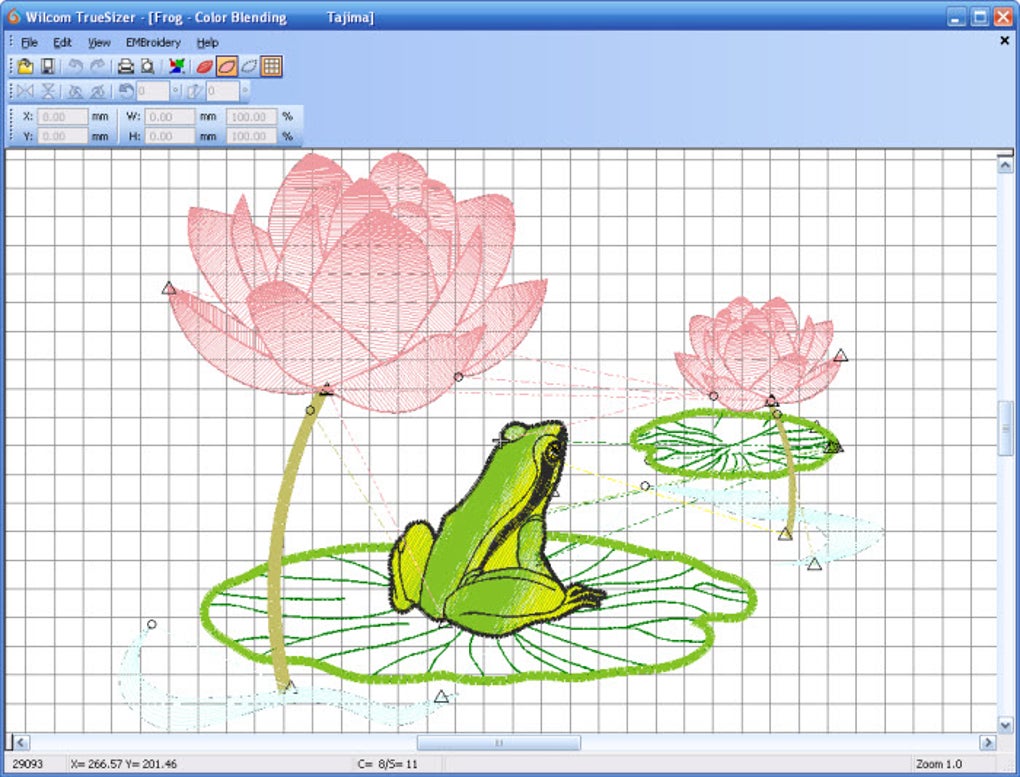The width and height of the screenshot is (1020, 777).
Task: Click the mirror vertical icon
Action: click(x=48, y=90)
